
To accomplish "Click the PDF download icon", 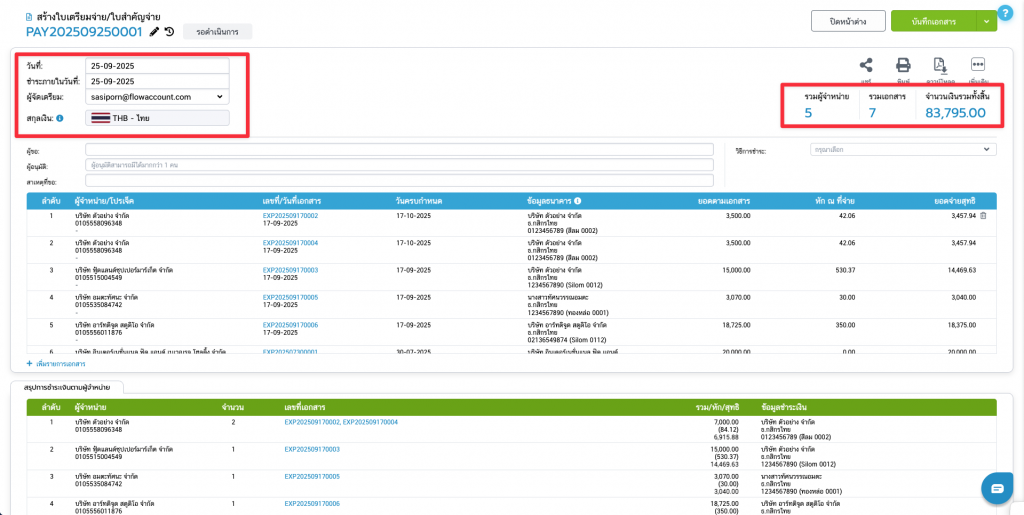I will [x=940, y=64].
